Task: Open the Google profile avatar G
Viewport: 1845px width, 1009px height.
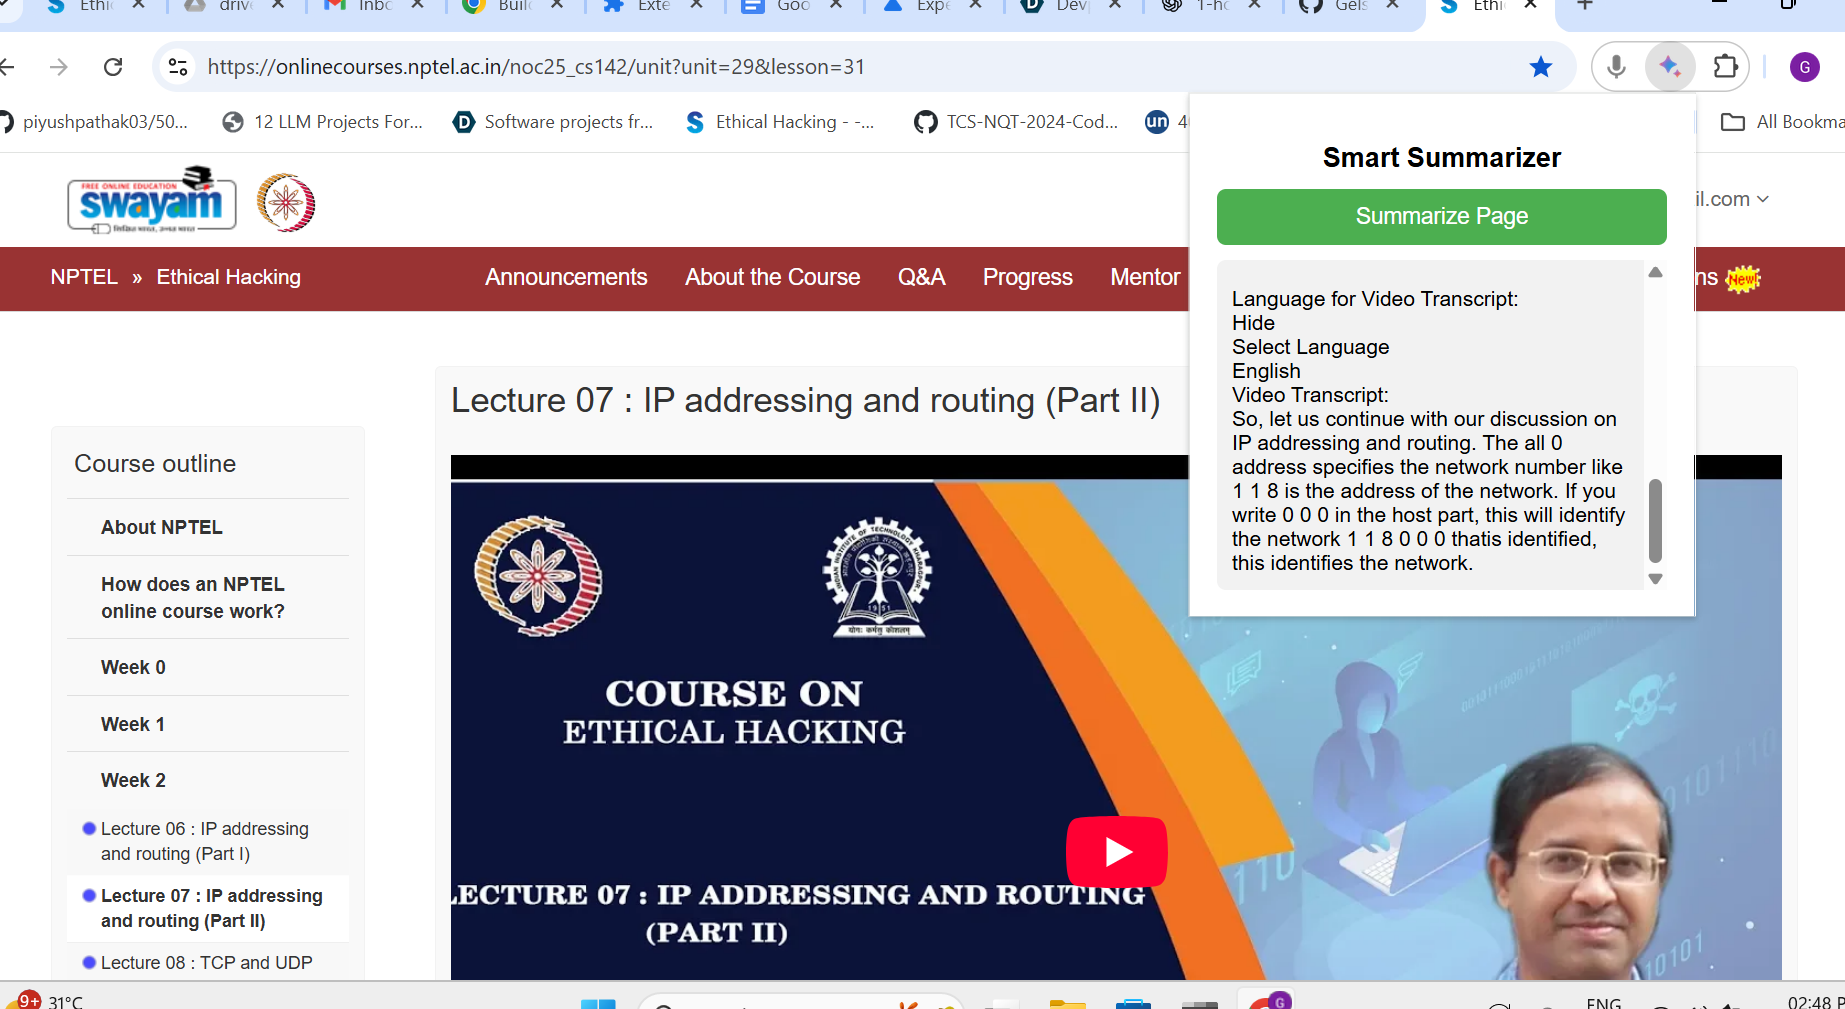Action: pos(1804,67)
